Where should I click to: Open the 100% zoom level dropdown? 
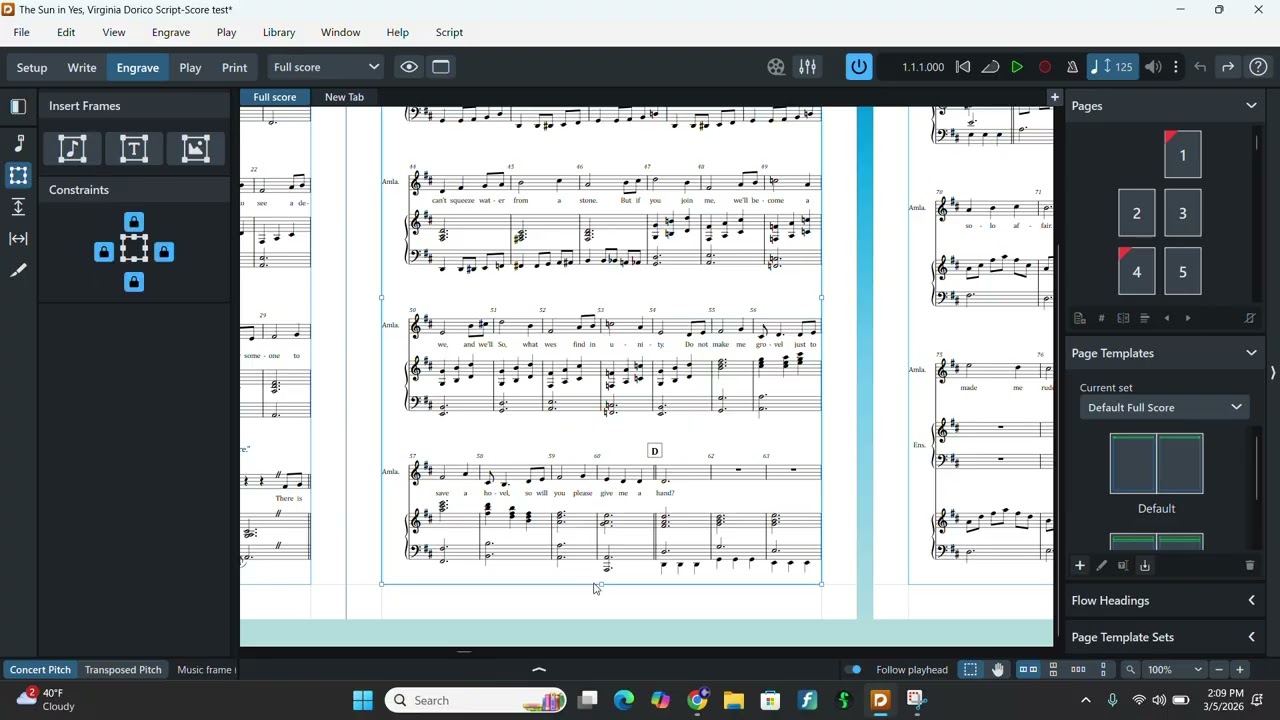(1174, 670)
